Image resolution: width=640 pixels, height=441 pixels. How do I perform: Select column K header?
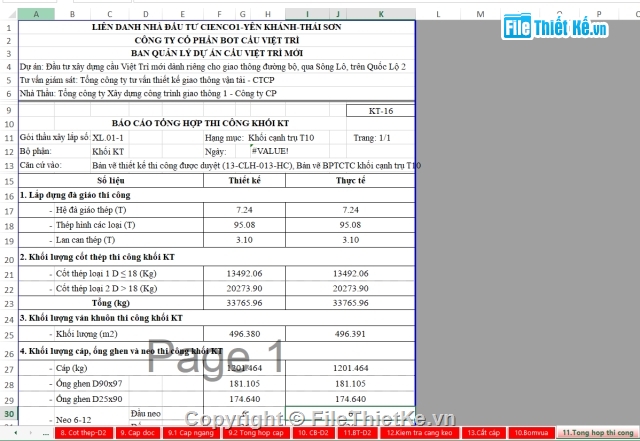point(381,14)
